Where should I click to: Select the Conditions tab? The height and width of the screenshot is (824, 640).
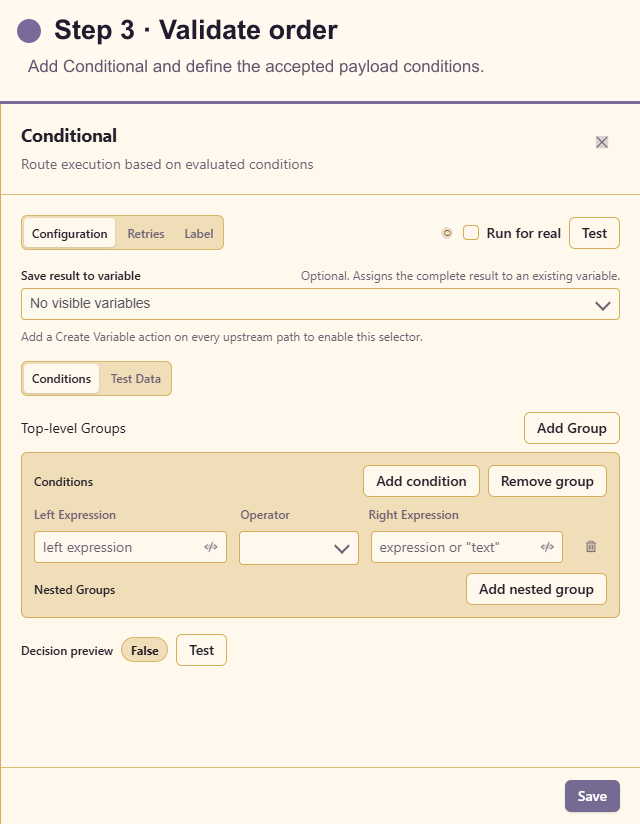(x=61, y=378)
